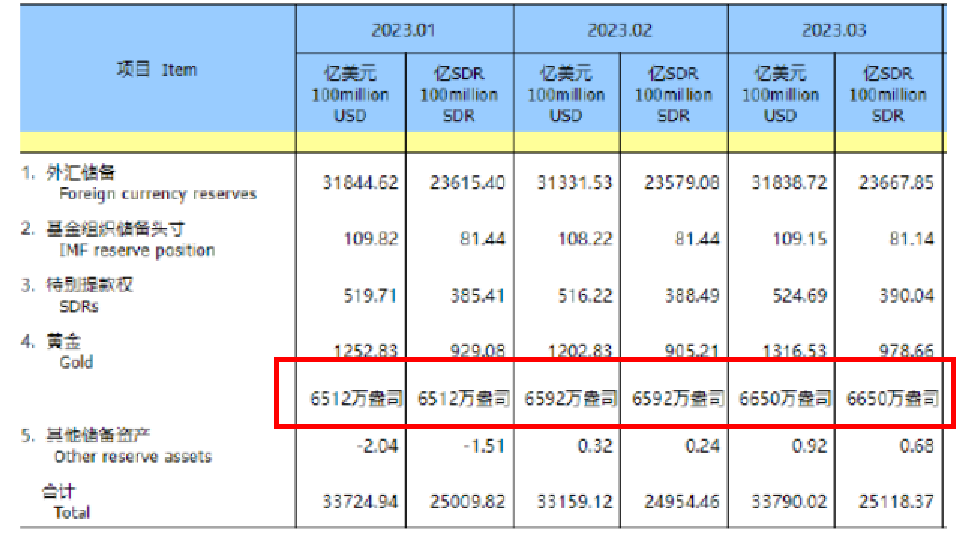Select 6592万盎司 in the 2023.02 SDR column
This screenshot has height=543, width=959.
click(678, 399)
